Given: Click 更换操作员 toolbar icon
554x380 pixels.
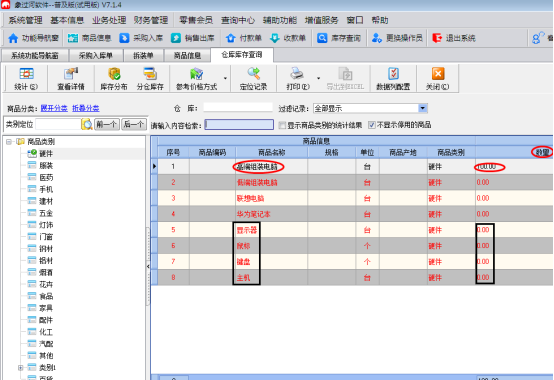Looking at the screenshot, I should 377,38.
